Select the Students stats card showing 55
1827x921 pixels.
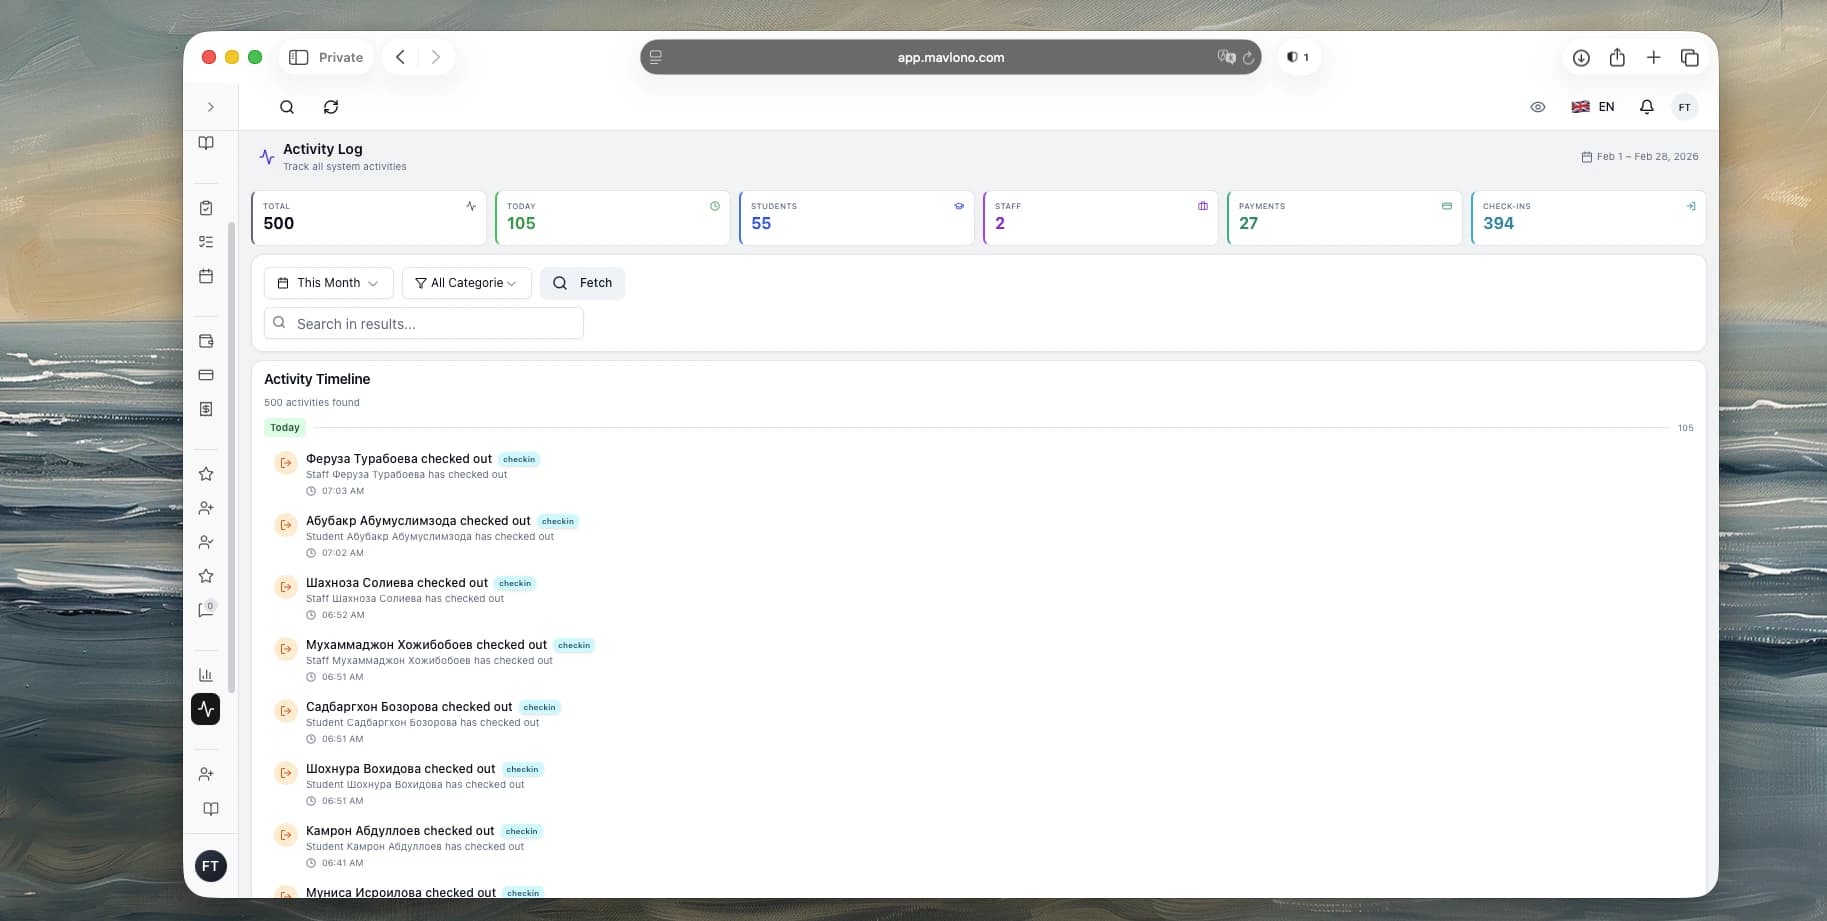856,218
